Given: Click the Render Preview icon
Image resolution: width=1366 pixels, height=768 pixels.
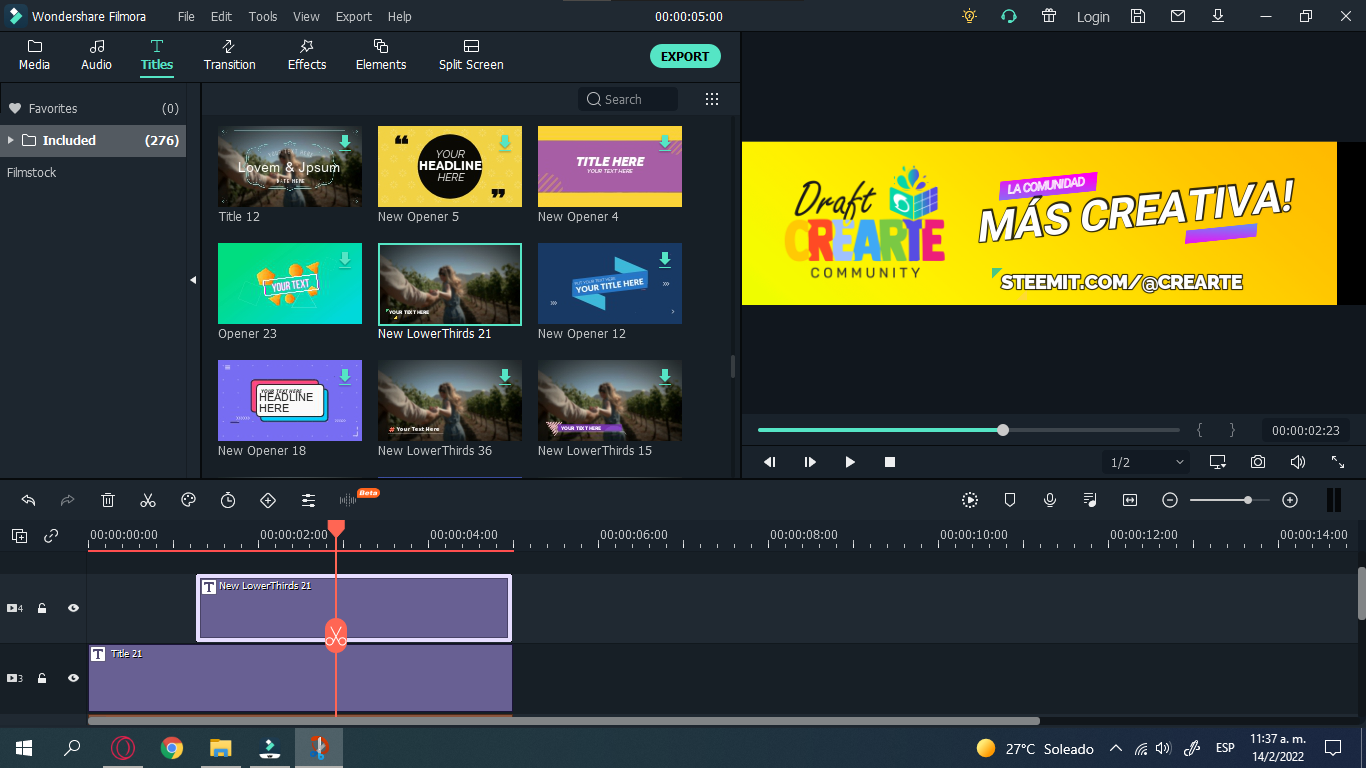Looking at the screenshot, I should (x=970, y=500).
